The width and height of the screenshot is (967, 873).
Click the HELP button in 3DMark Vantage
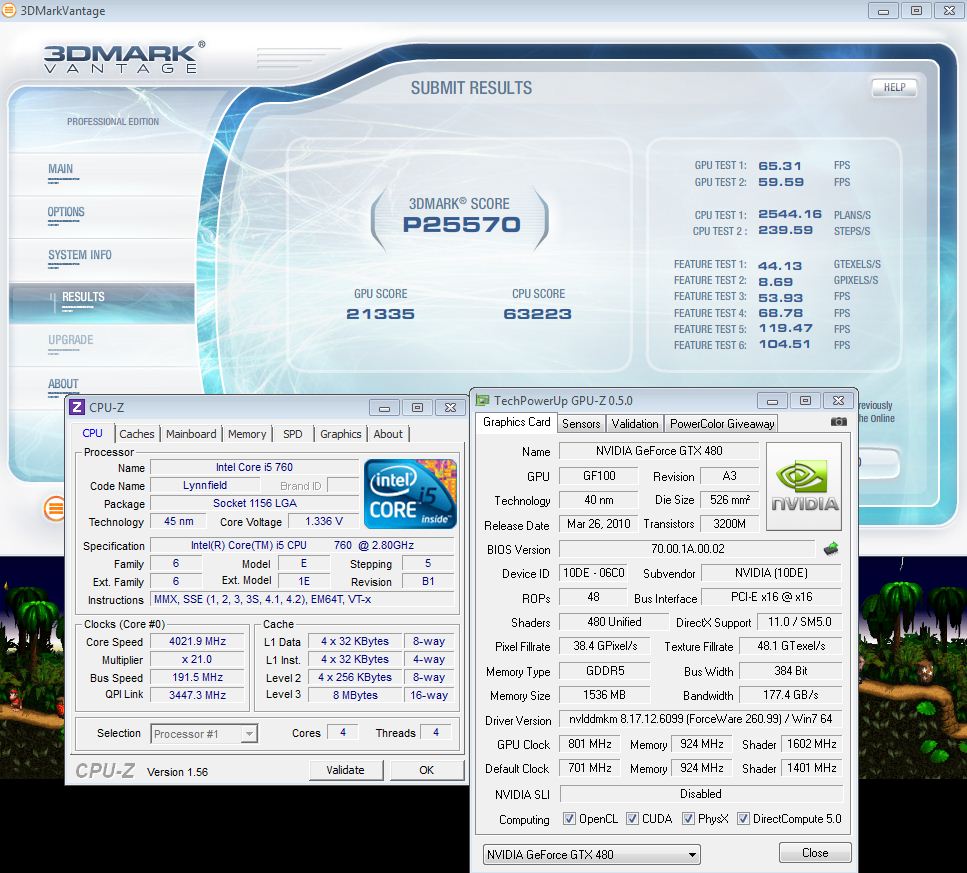894,87
